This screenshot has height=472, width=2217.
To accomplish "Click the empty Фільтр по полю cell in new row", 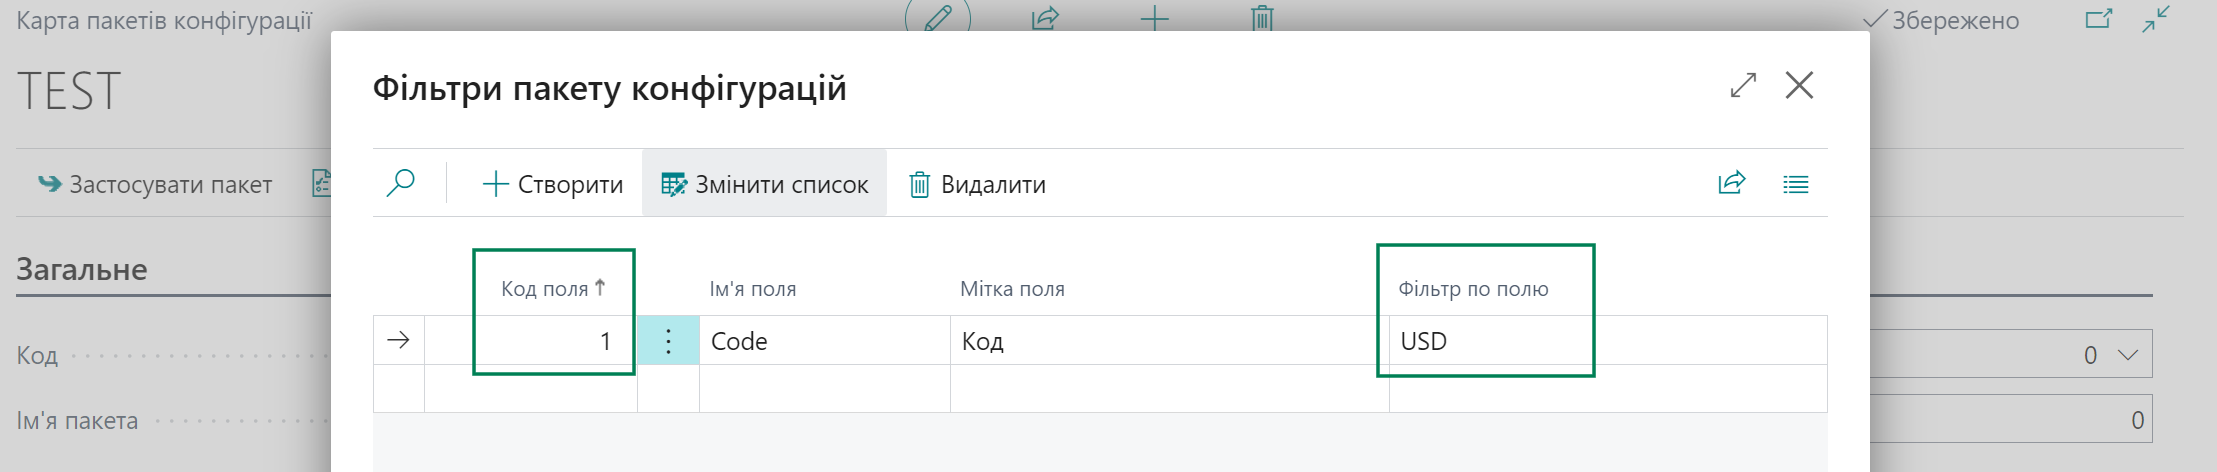I will click(x=1608, y=388).
